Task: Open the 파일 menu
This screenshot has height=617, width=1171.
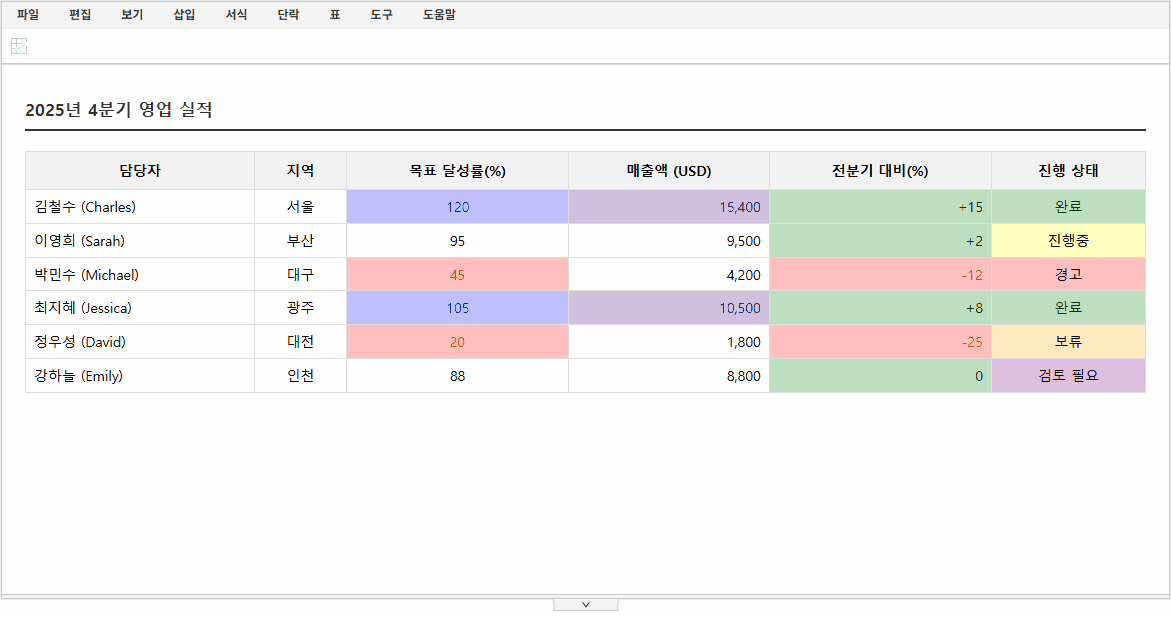Action: tap(27, 14)
